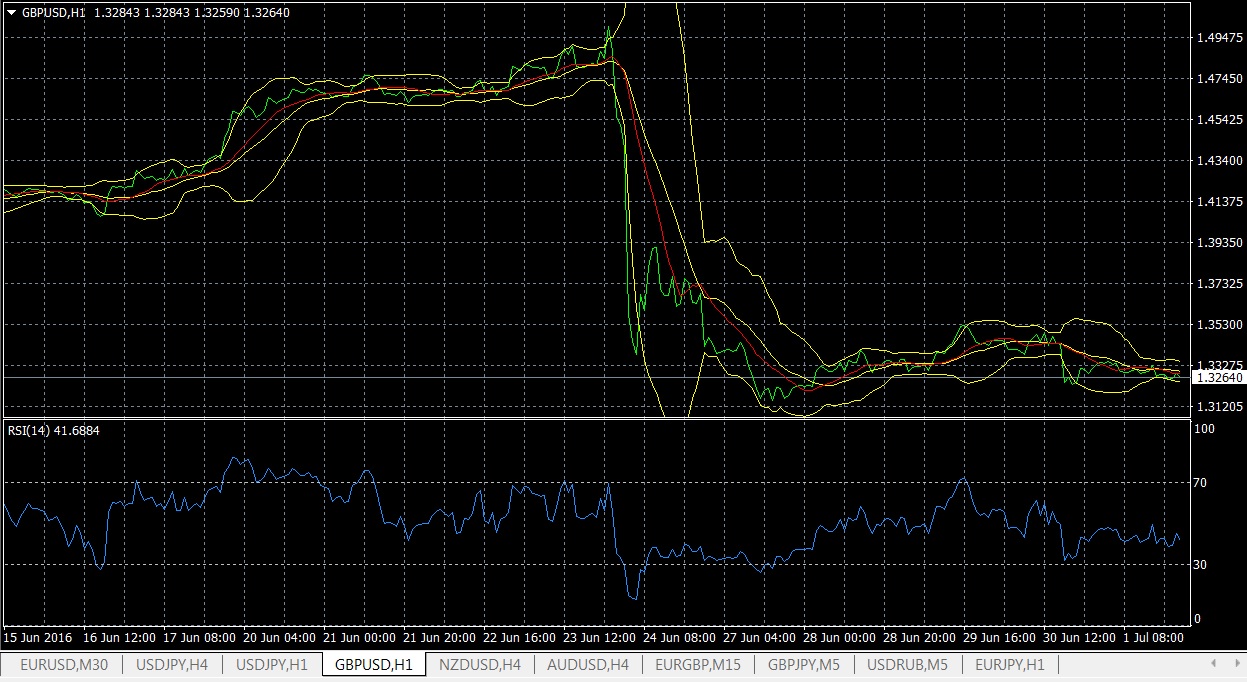Click the 1.35300 price scale label
Screen dimensions: 1247x682
pyautogui.click(x=1218, y=325)
